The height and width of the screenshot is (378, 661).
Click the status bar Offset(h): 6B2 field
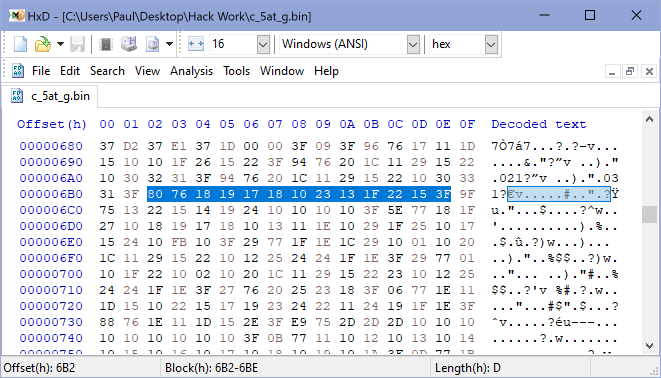pos(39,368)
